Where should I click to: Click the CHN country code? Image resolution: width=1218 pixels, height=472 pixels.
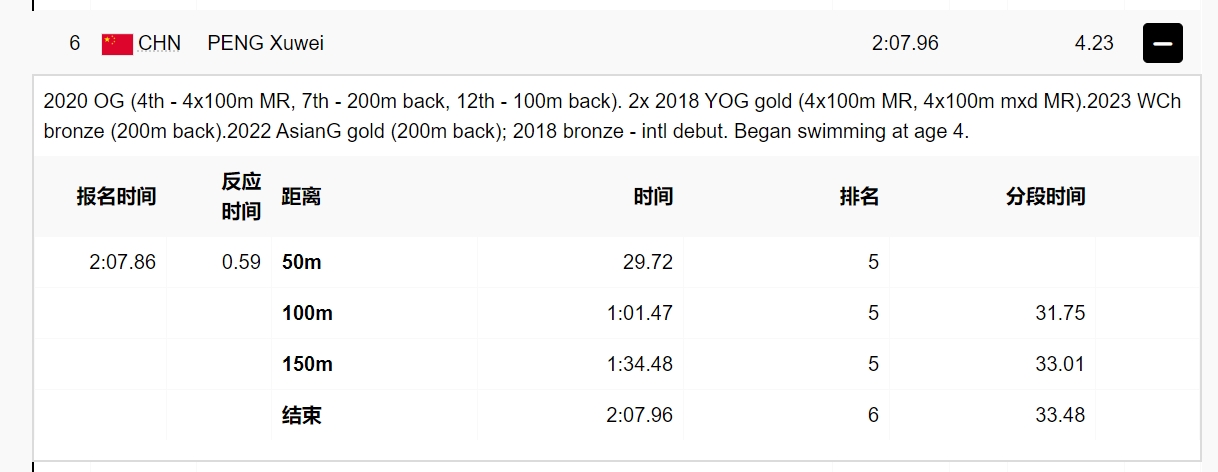[x=161, y=43]
